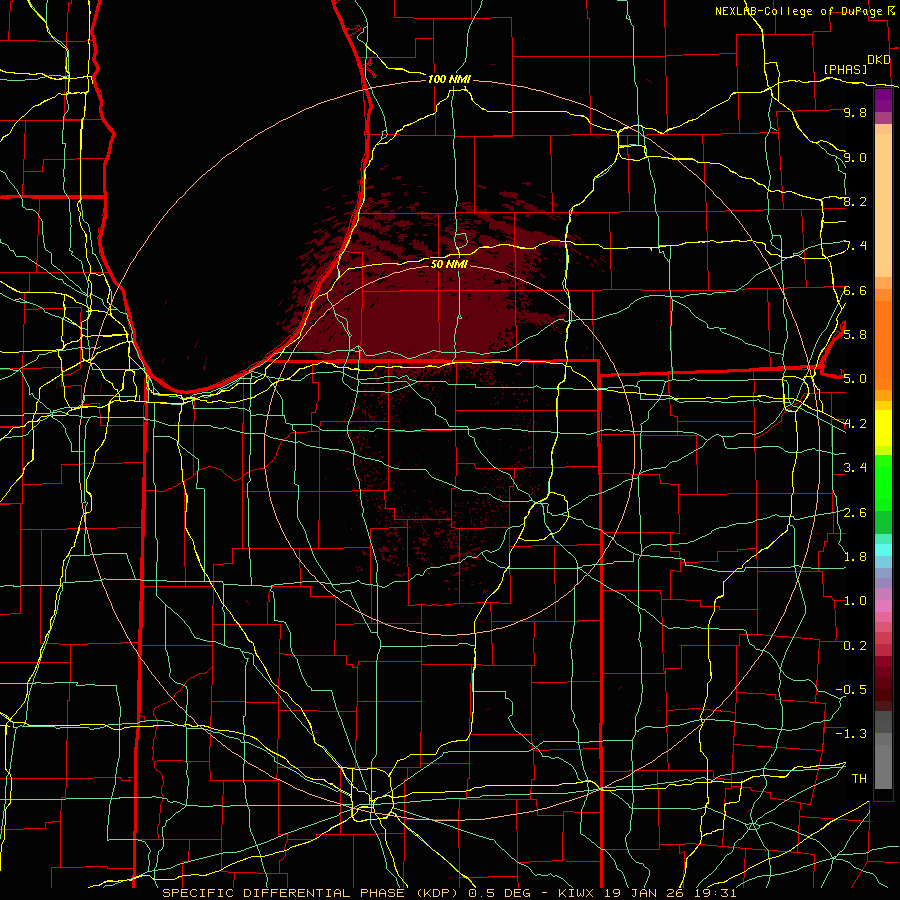Click the 1.8 scale value
Screen dimensions: 900x900
click(855, 556)
